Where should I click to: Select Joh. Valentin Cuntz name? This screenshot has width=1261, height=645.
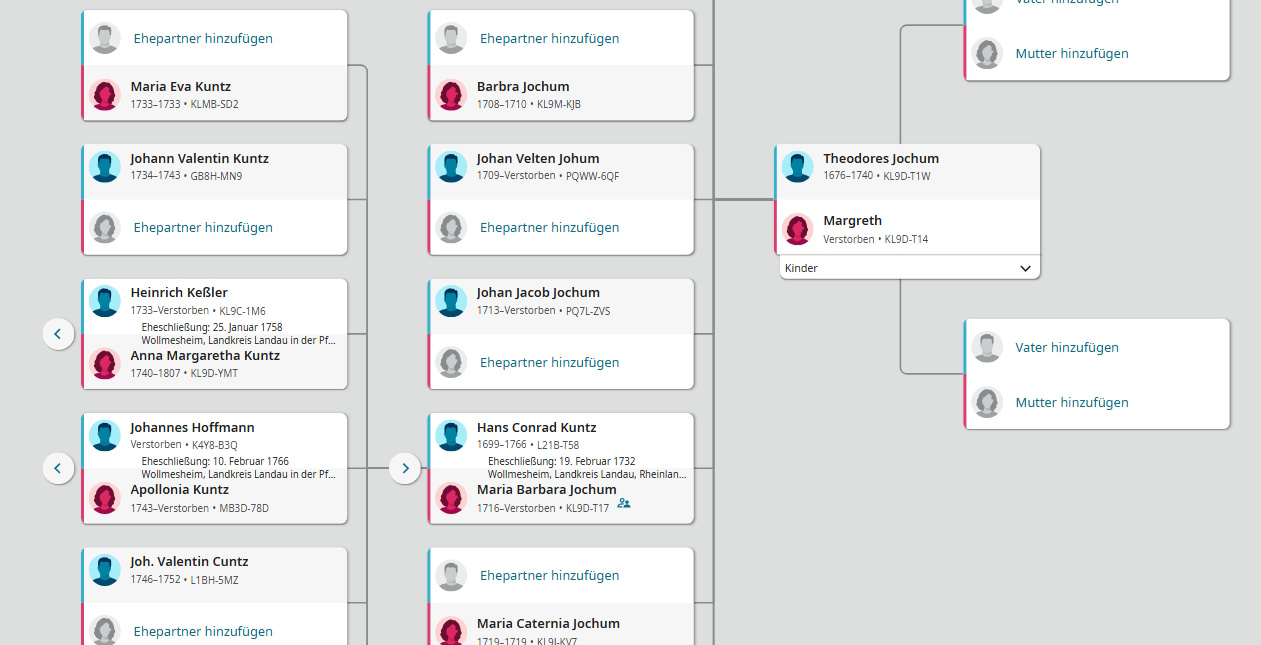click(189, 561)
